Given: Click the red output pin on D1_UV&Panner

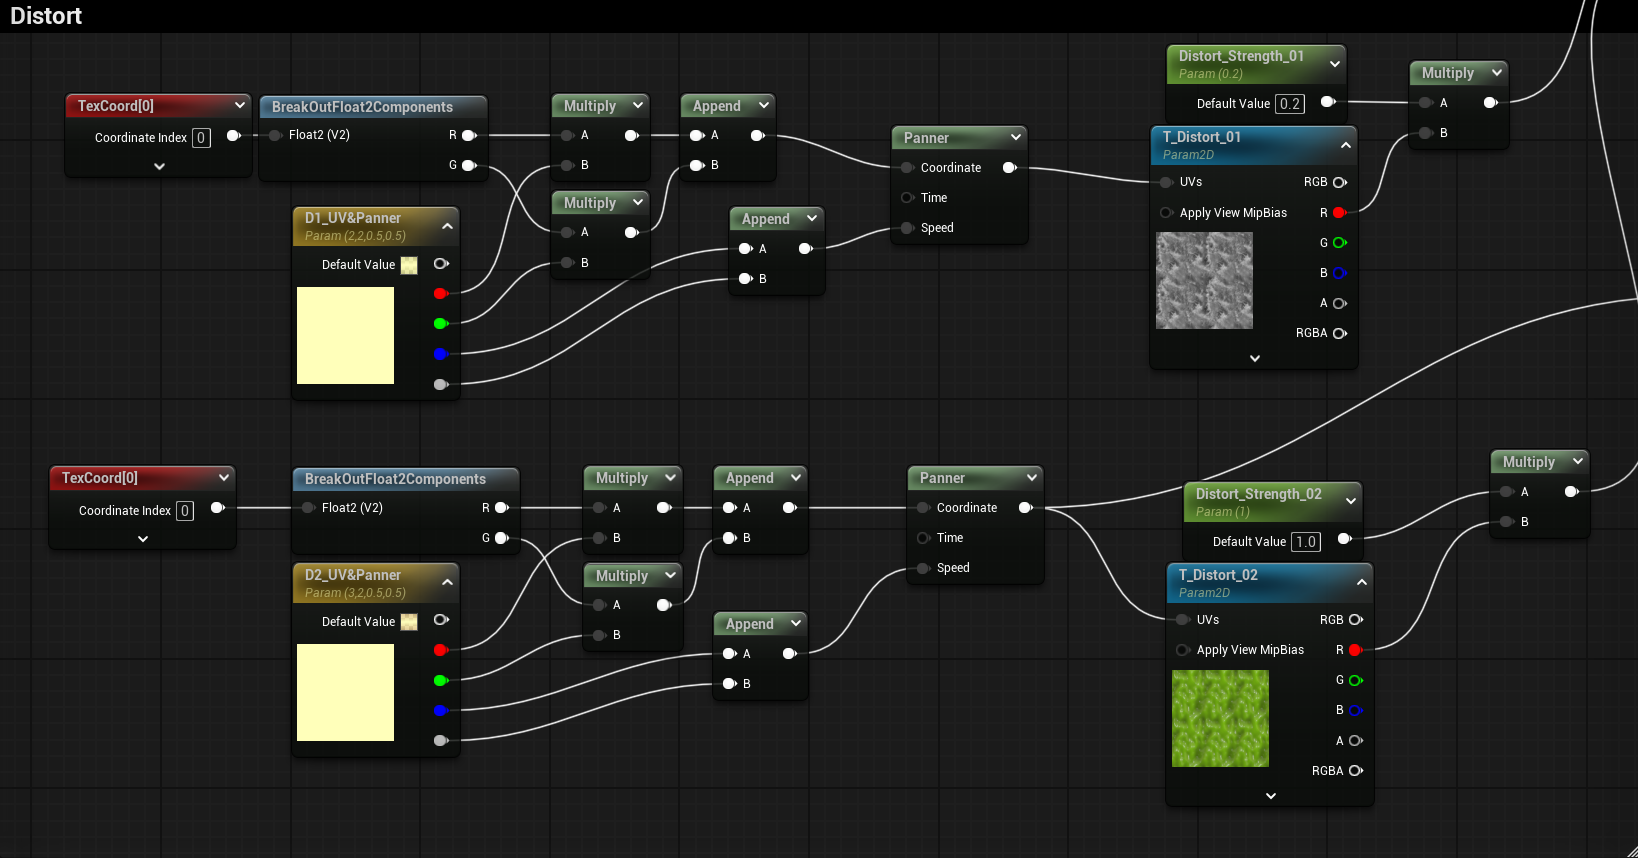Looking at the screenshot, I should tap(440, 293).
